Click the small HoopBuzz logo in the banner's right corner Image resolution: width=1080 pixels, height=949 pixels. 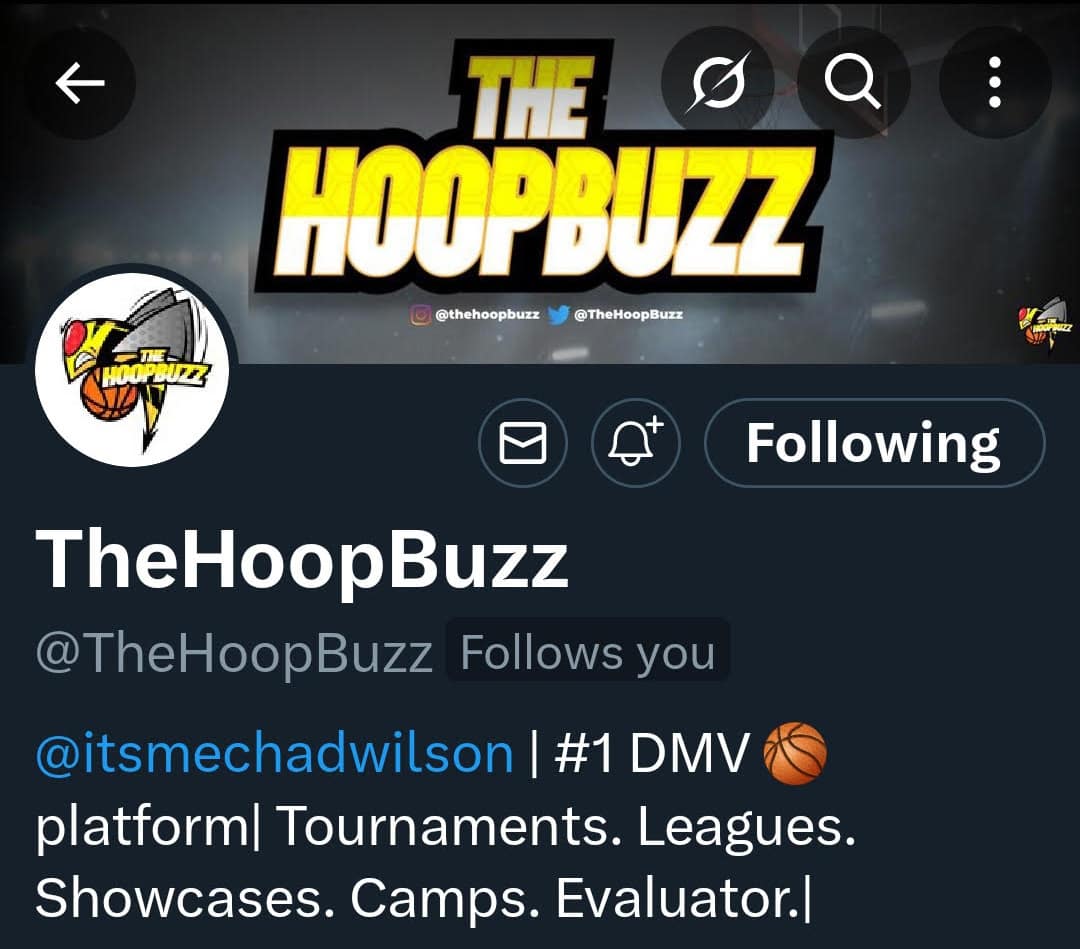[1044, 322]
